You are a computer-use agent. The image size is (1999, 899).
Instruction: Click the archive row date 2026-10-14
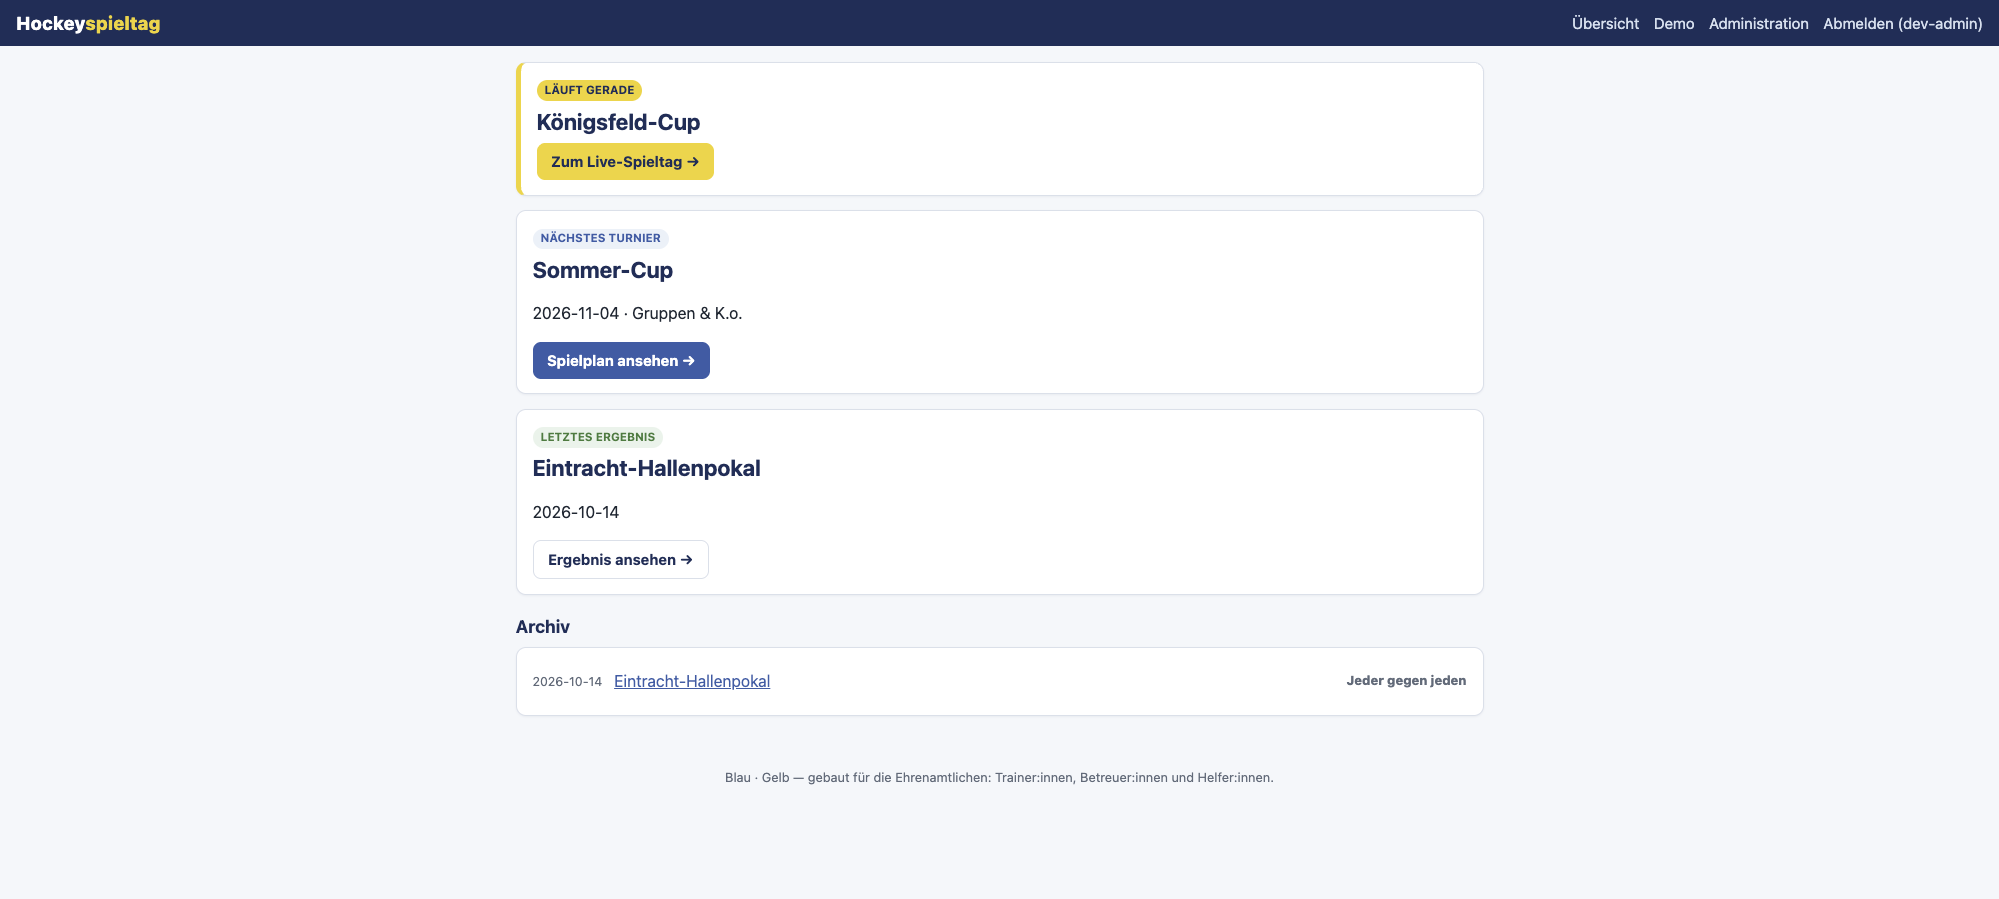pyautogui.click(x=567, y=682)
